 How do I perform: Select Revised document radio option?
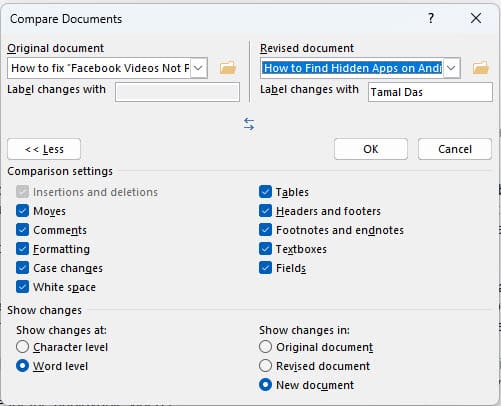pos(265,366)
